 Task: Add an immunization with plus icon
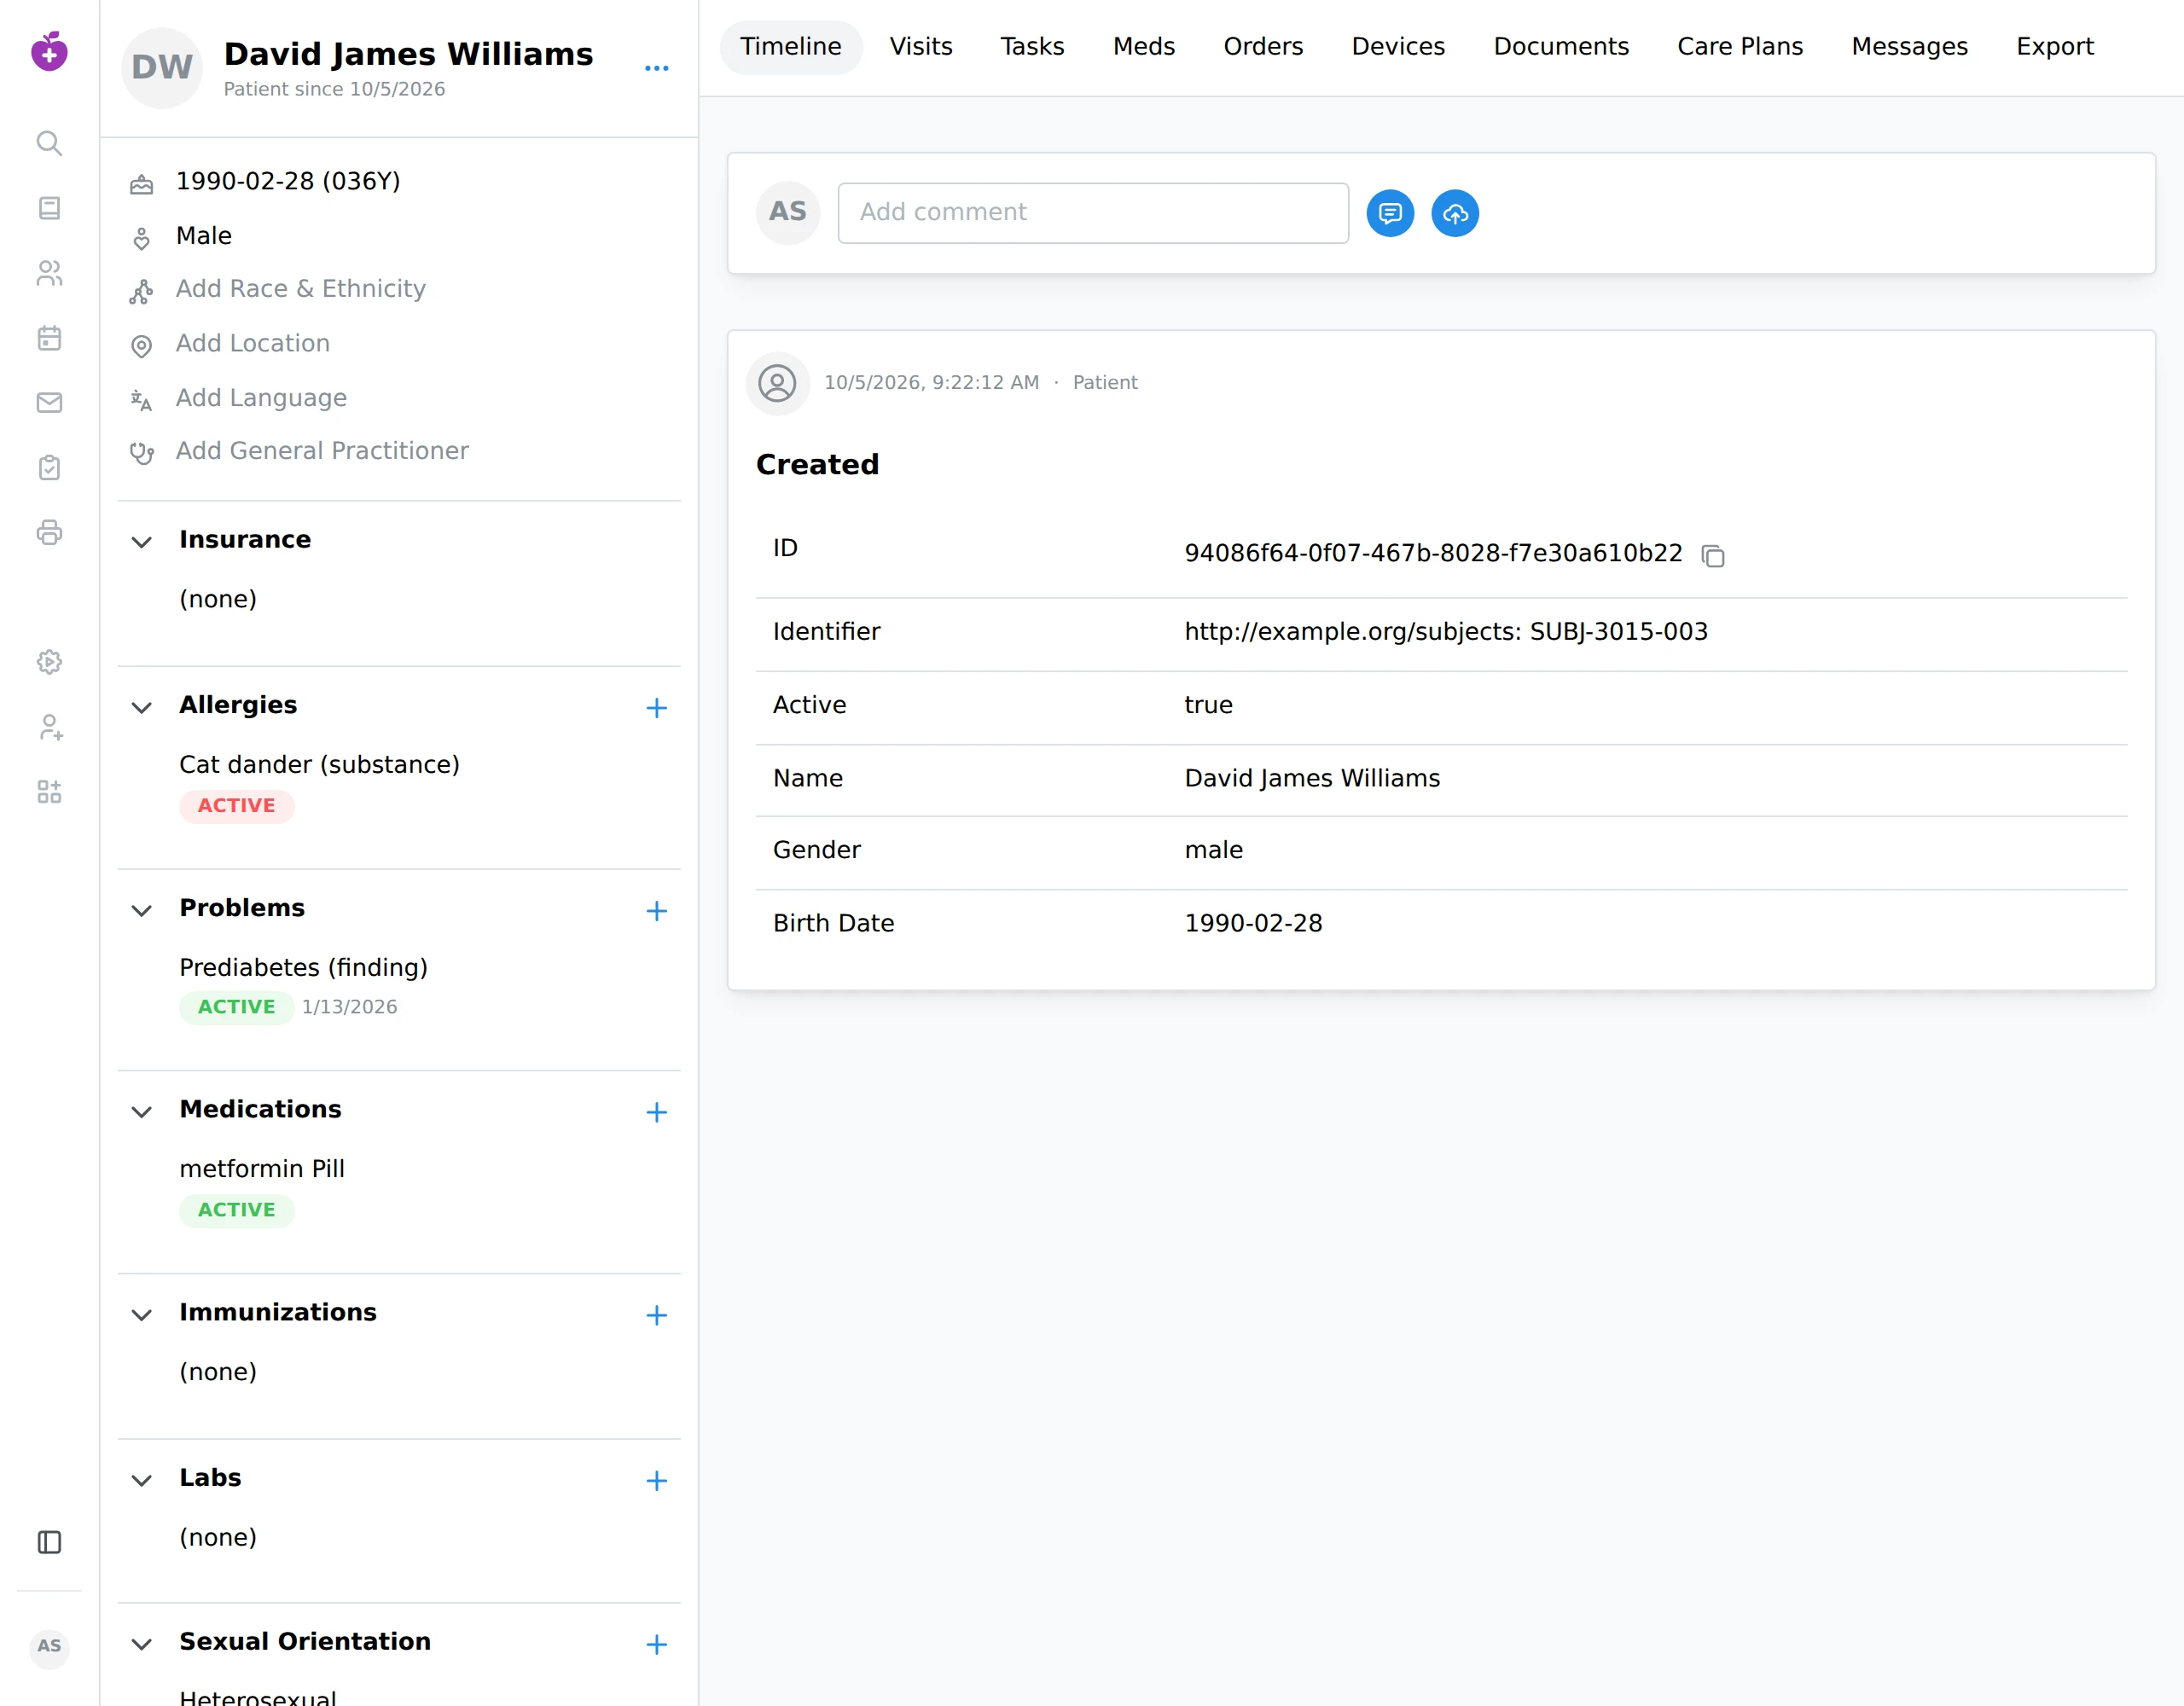(656, 1315)
